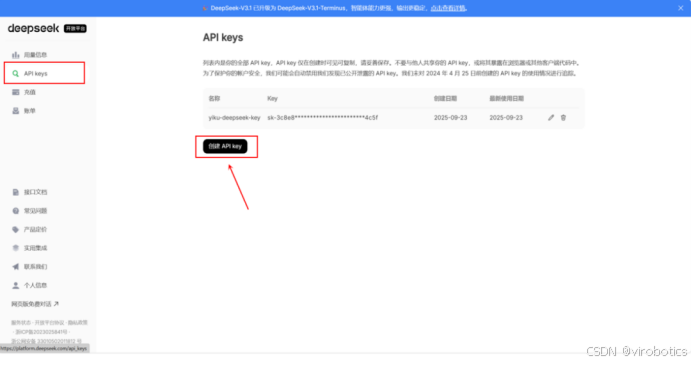Viewport: 692px width, 365px height.
Task: Click the integrations icon beside 实用集成
Action: [15, 248]
